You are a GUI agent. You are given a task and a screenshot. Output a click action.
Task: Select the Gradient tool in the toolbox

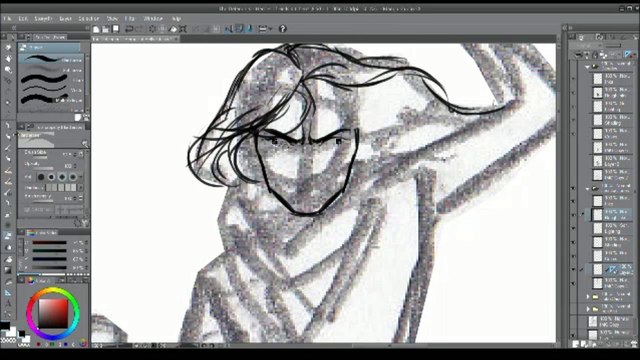[x=8, y=270]
